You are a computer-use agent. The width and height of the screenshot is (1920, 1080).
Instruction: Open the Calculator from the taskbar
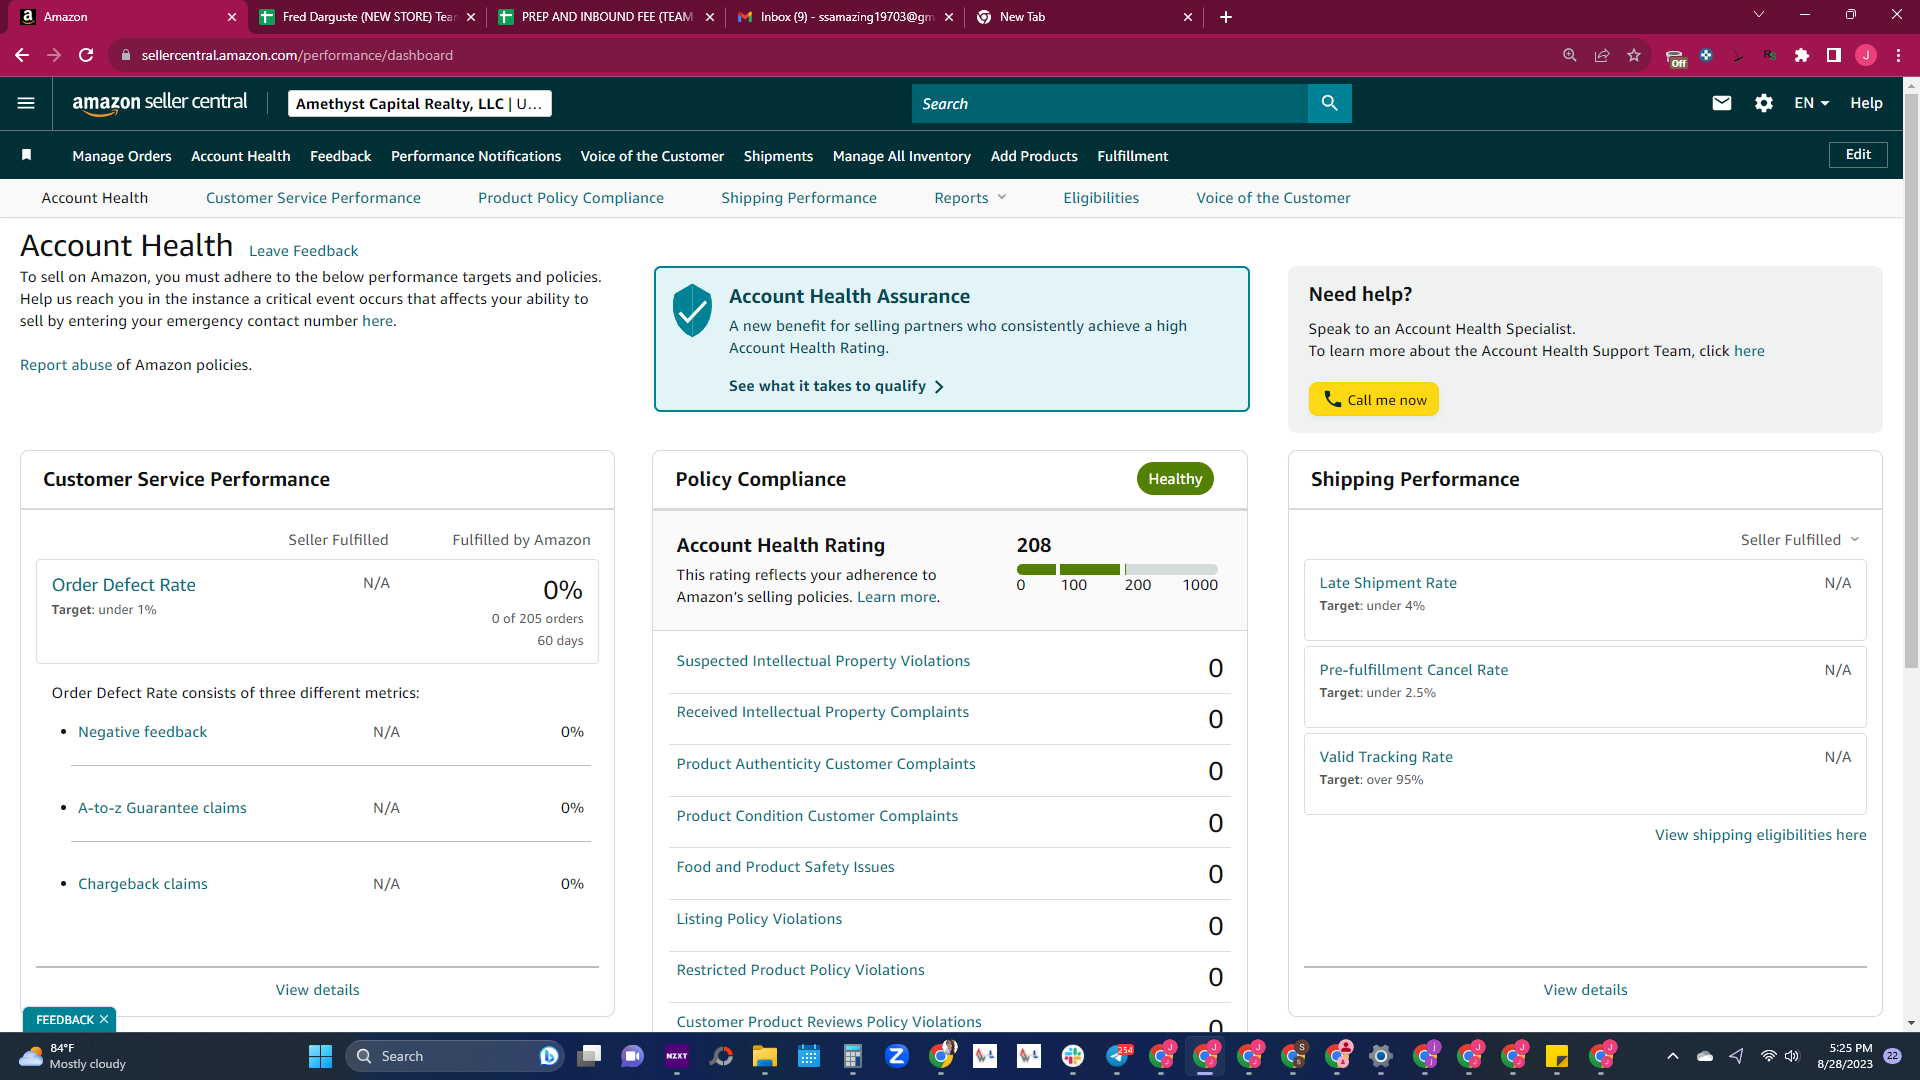coord(853,1056)
